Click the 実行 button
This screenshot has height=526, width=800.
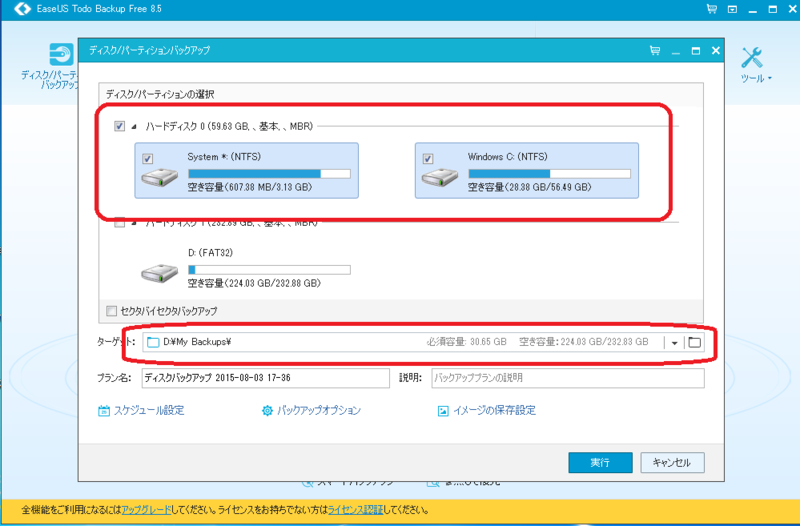click(x=601, y=463)
